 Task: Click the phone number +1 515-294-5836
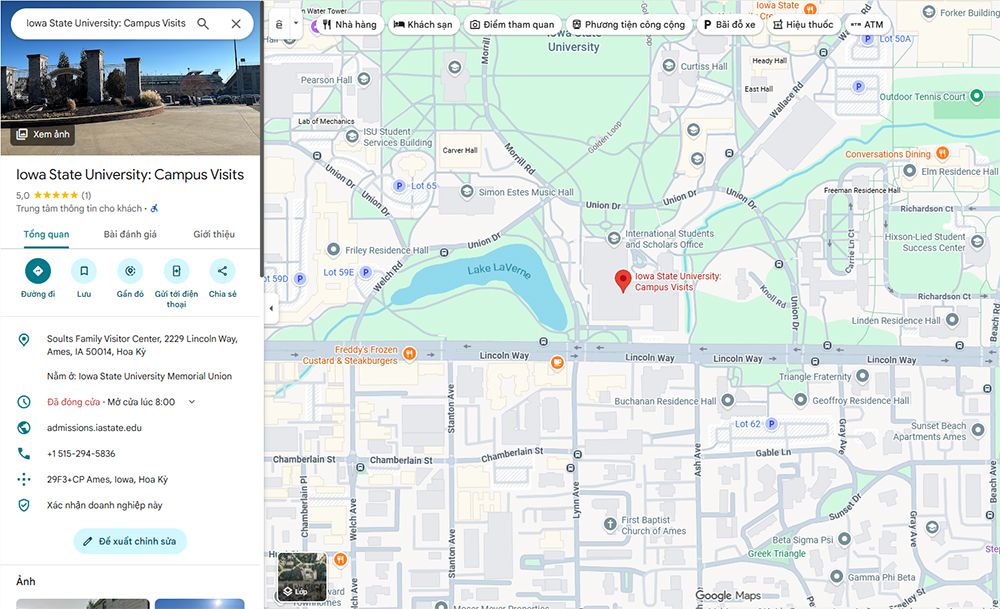point(81,453)
